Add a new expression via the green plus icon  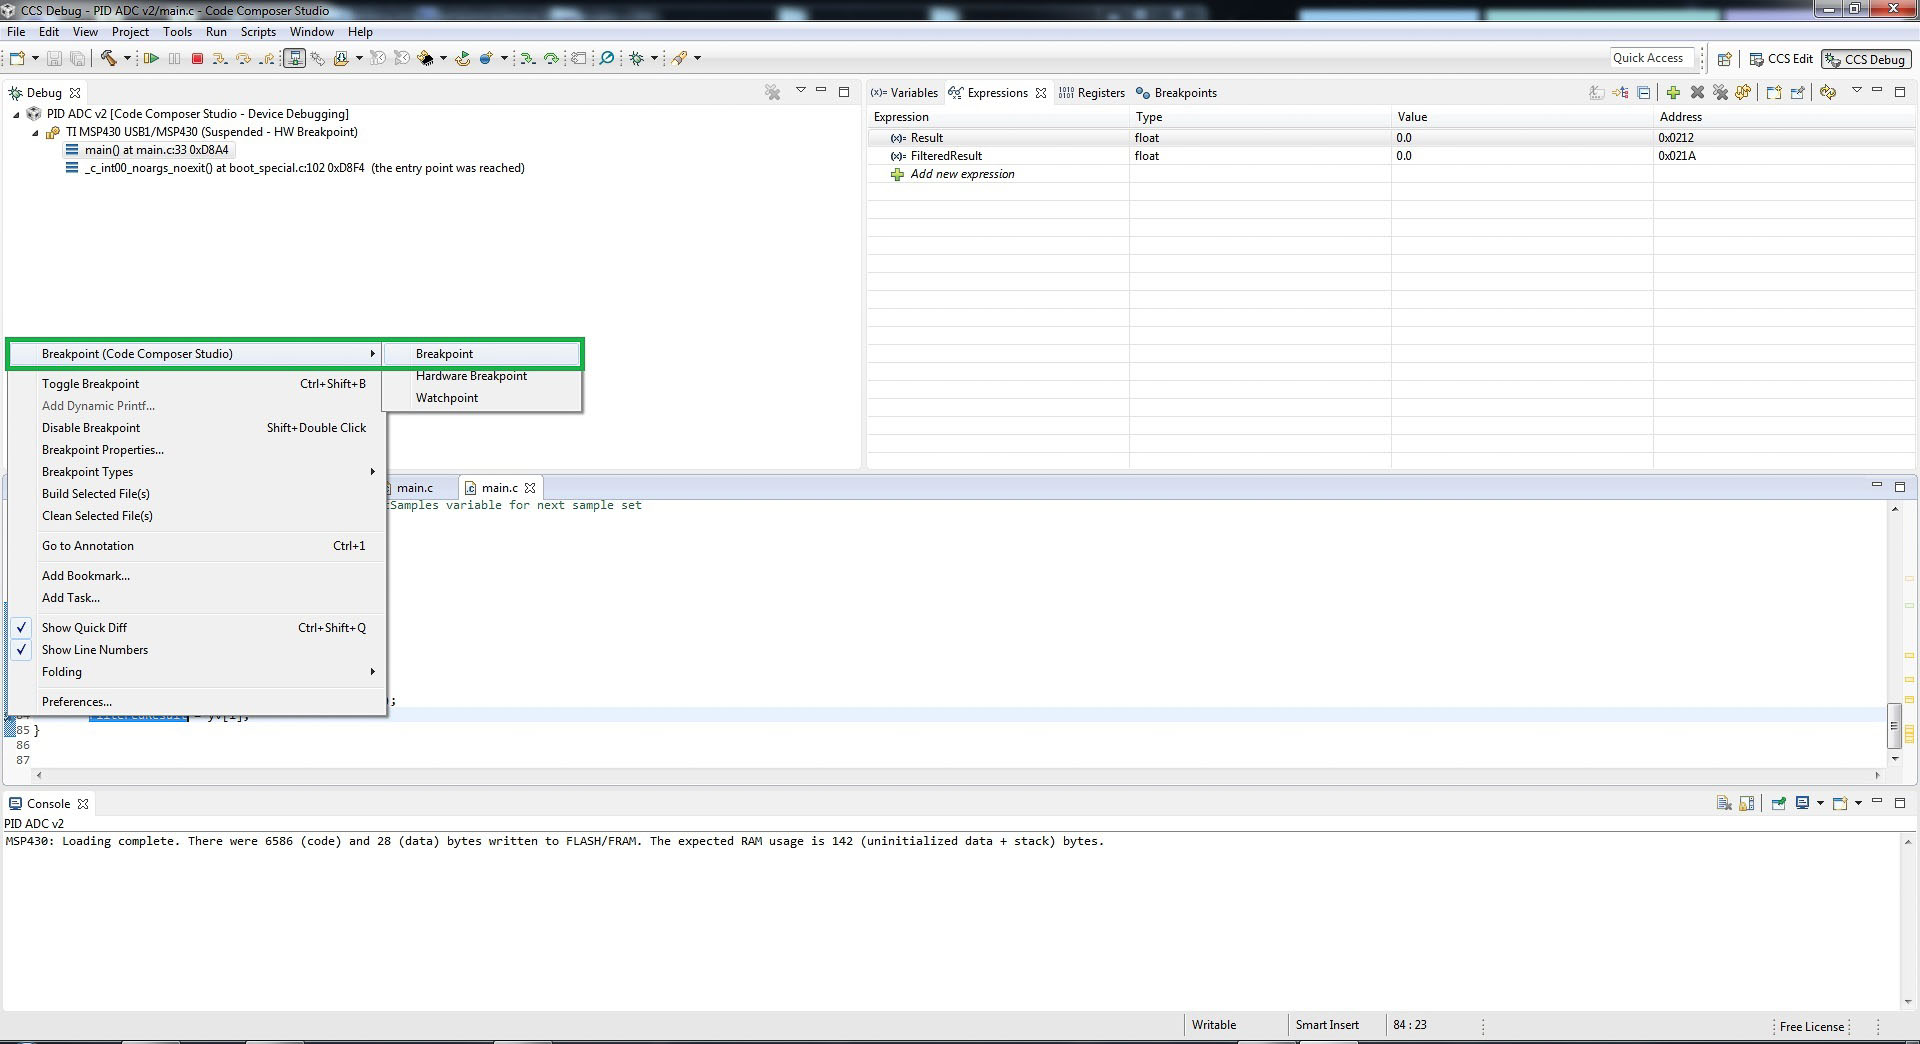click(1674, 92)
